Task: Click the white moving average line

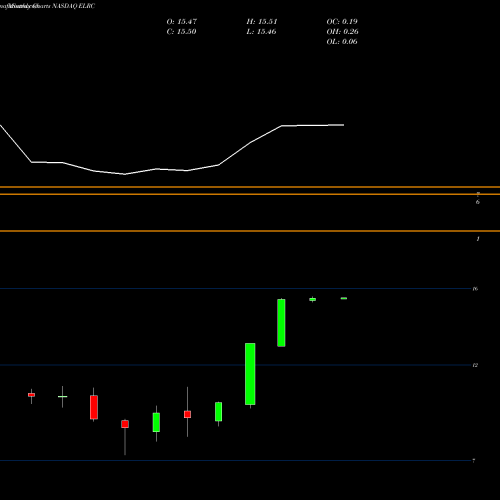Action: click(x=172, y=149)
